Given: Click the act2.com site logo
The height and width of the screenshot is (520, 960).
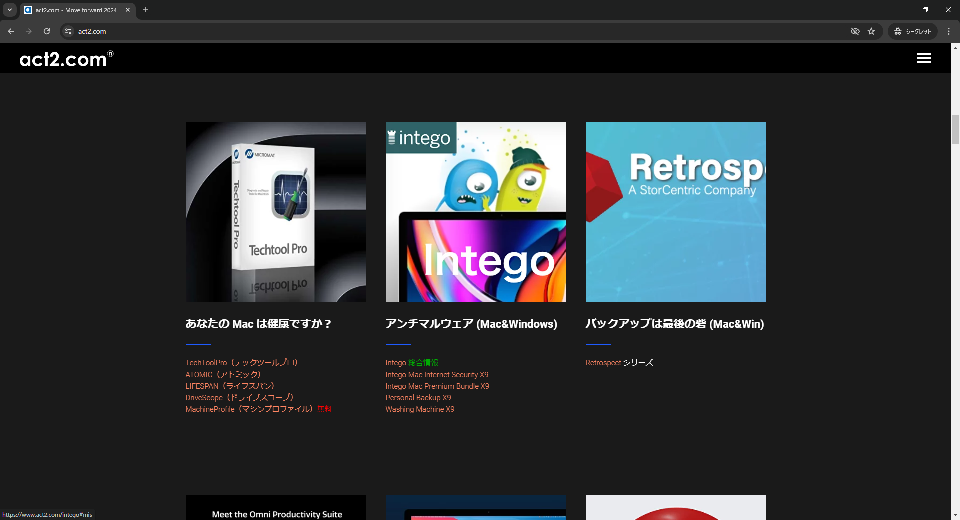Looking at the screenshot, I should (x=66, y=59).
